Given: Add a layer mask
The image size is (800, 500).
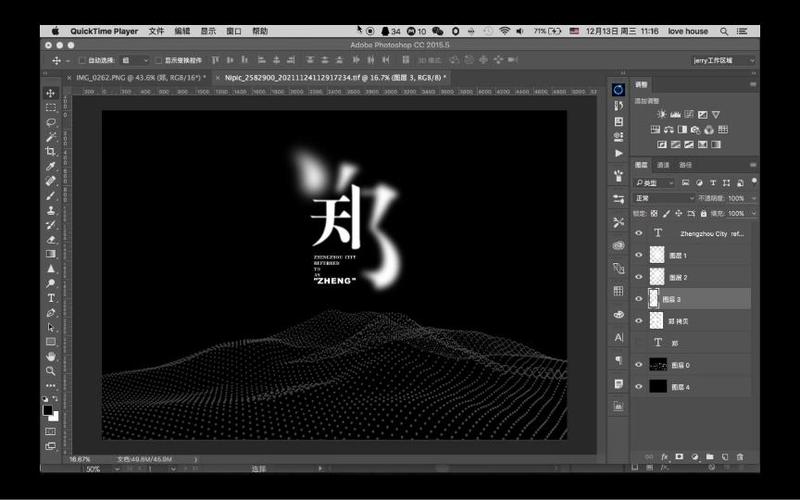Looking at the screenshot, I should [679, 457].
